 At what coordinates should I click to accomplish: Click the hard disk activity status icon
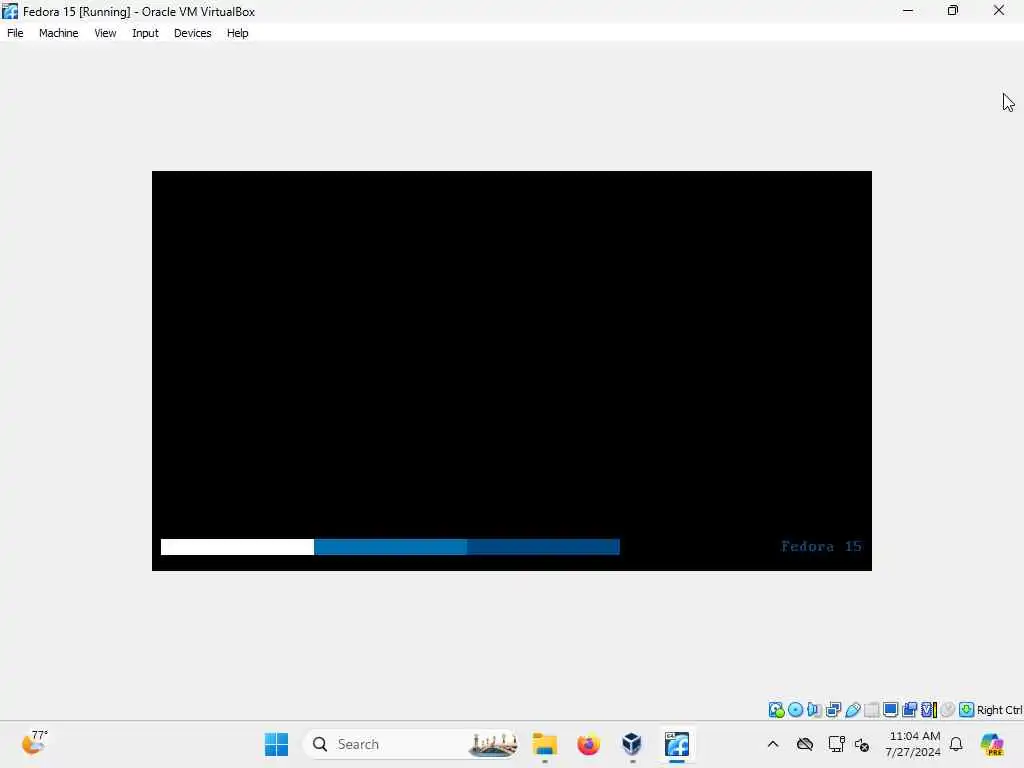click(x=776, y=710)
